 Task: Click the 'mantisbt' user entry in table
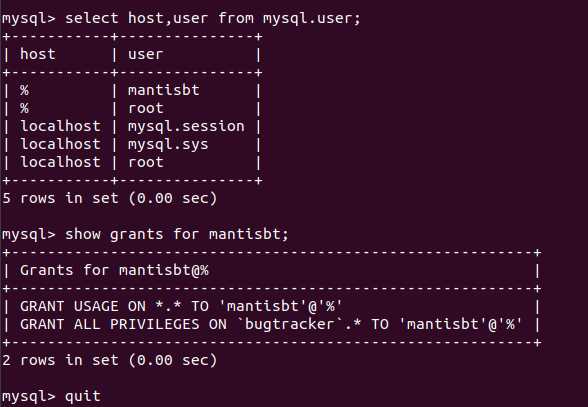tap(164, 90)
